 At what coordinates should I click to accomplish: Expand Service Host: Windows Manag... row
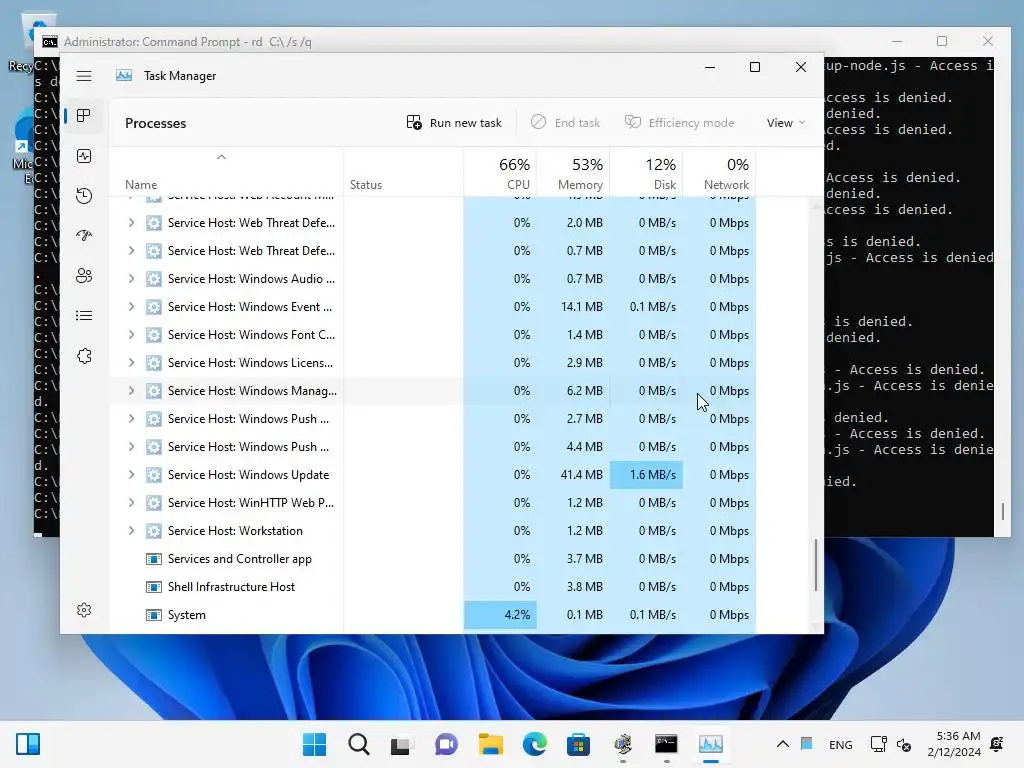point(131,391)
